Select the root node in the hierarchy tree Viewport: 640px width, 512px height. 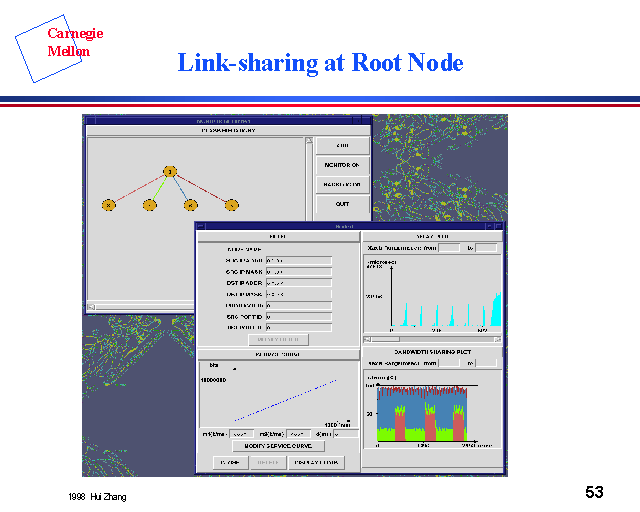[x=170, y=172]
